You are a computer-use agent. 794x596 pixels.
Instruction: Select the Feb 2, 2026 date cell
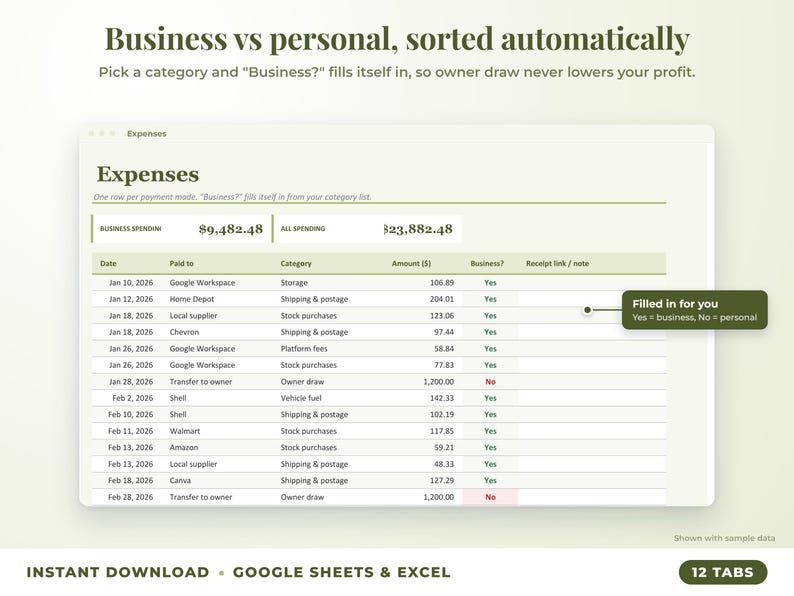tap(133, 398)
